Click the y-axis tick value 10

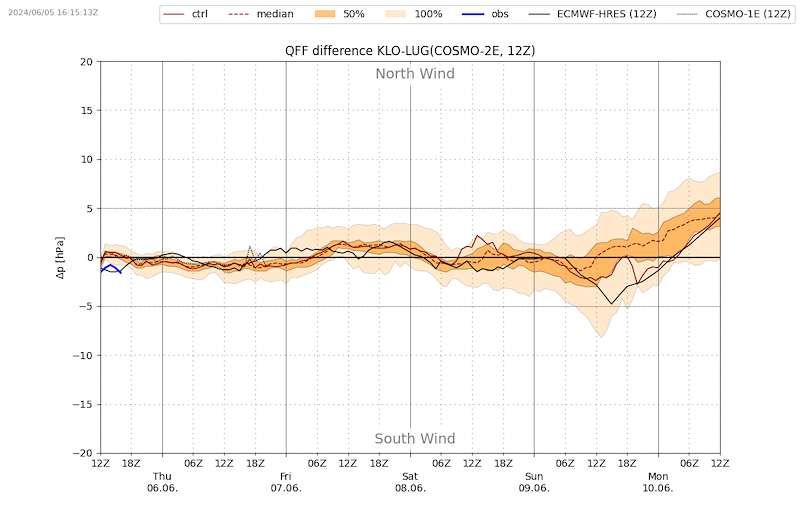tap(87, 160)
